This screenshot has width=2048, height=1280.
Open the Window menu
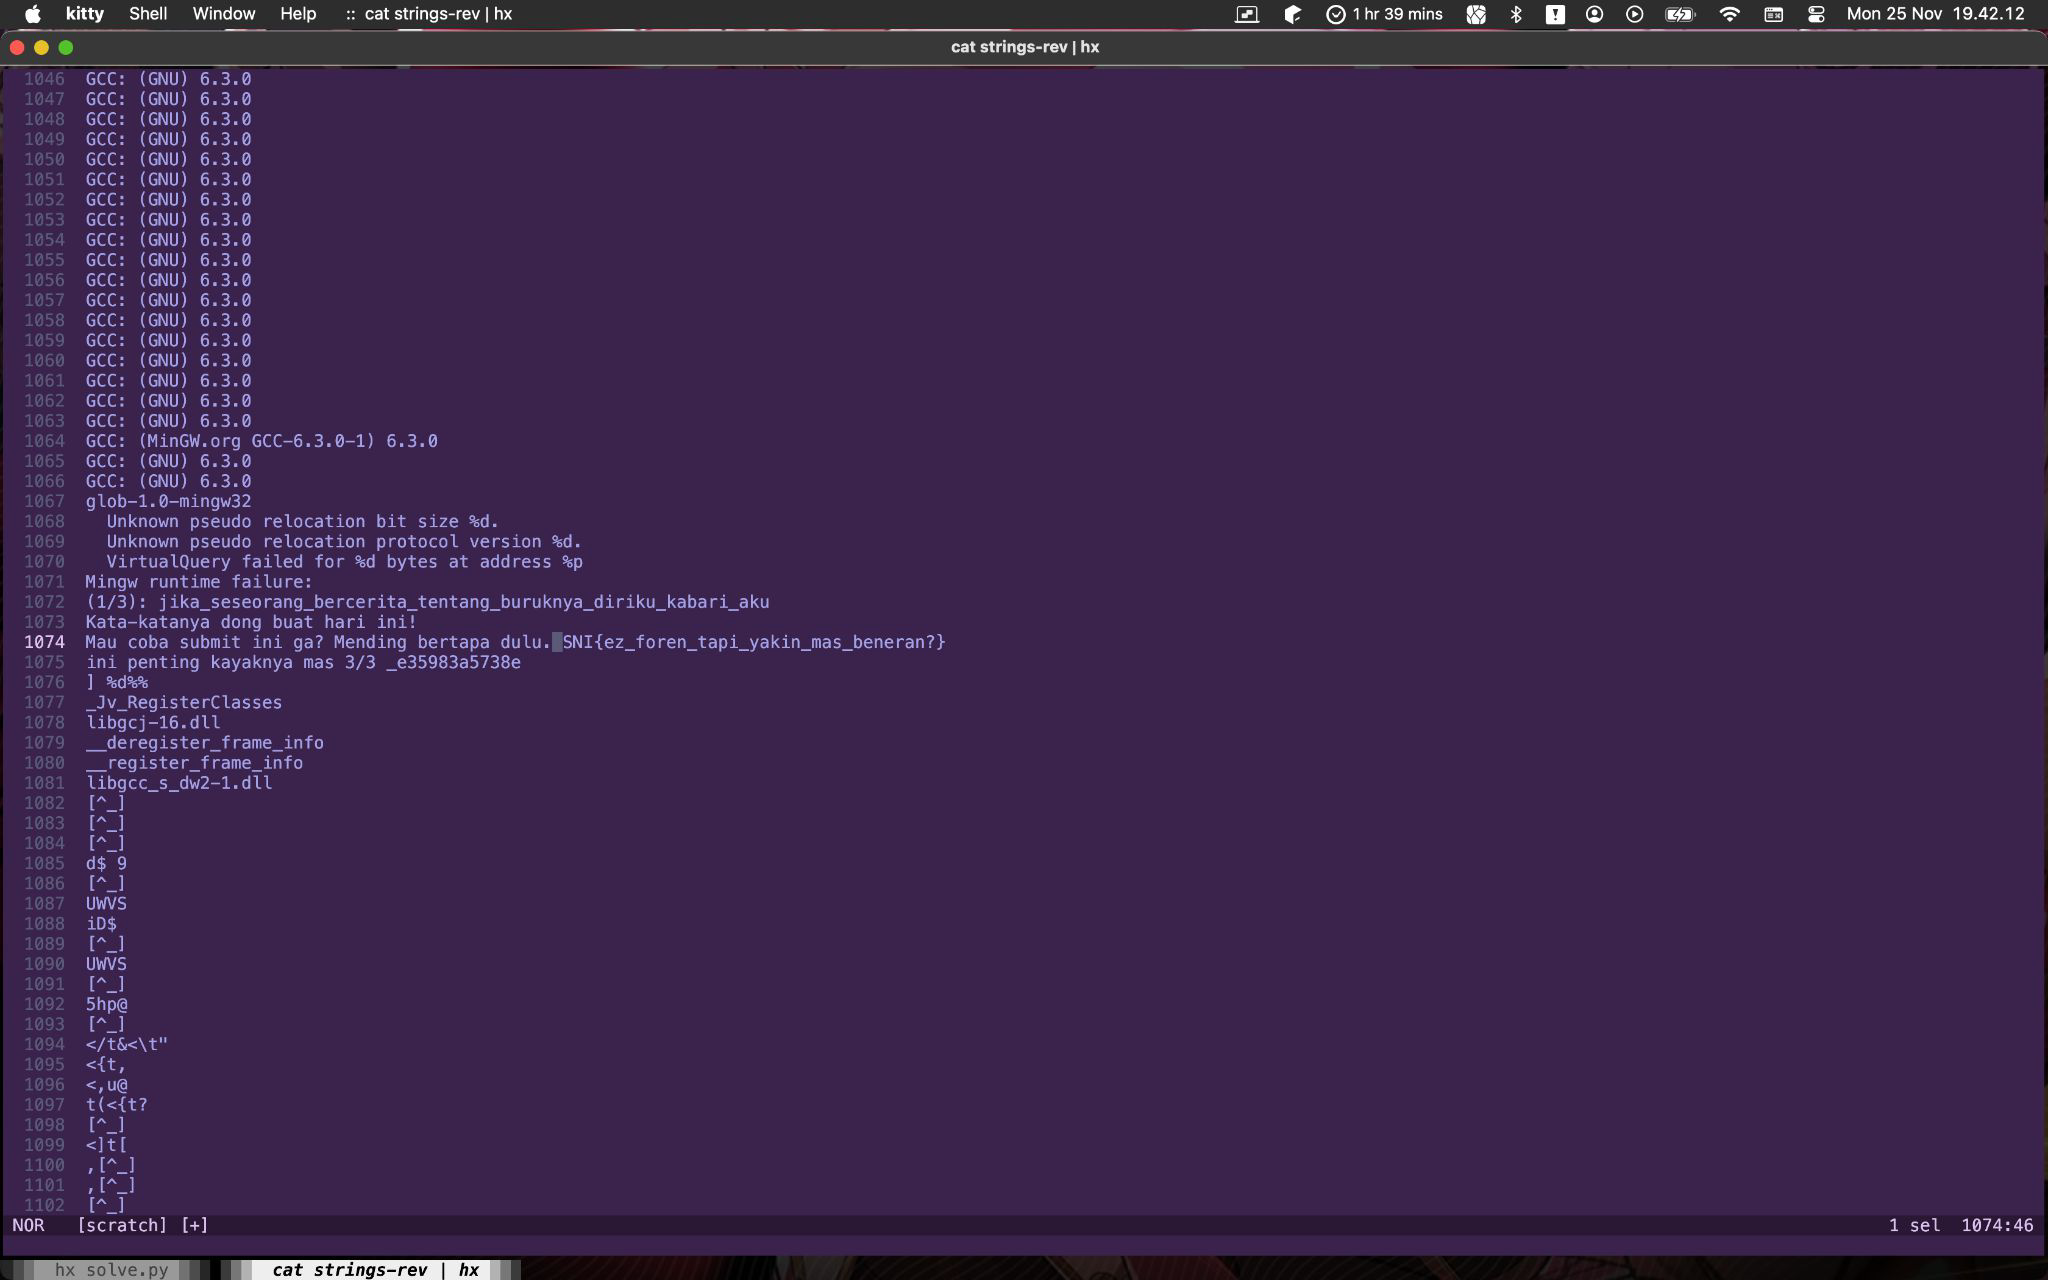[223, 14]
